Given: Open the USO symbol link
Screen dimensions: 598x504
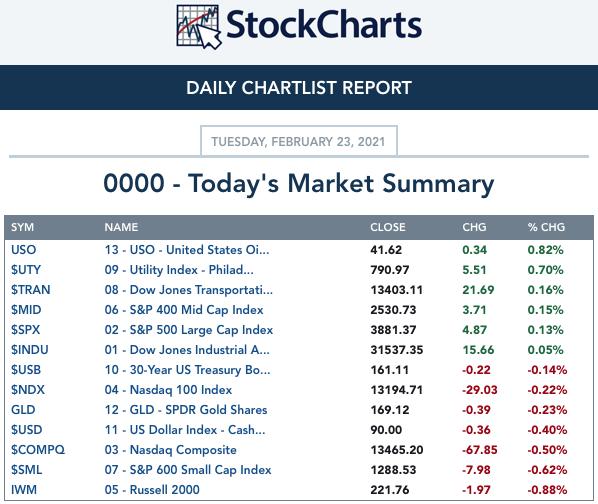Looking at the screenshot, I should click(23, 250).
